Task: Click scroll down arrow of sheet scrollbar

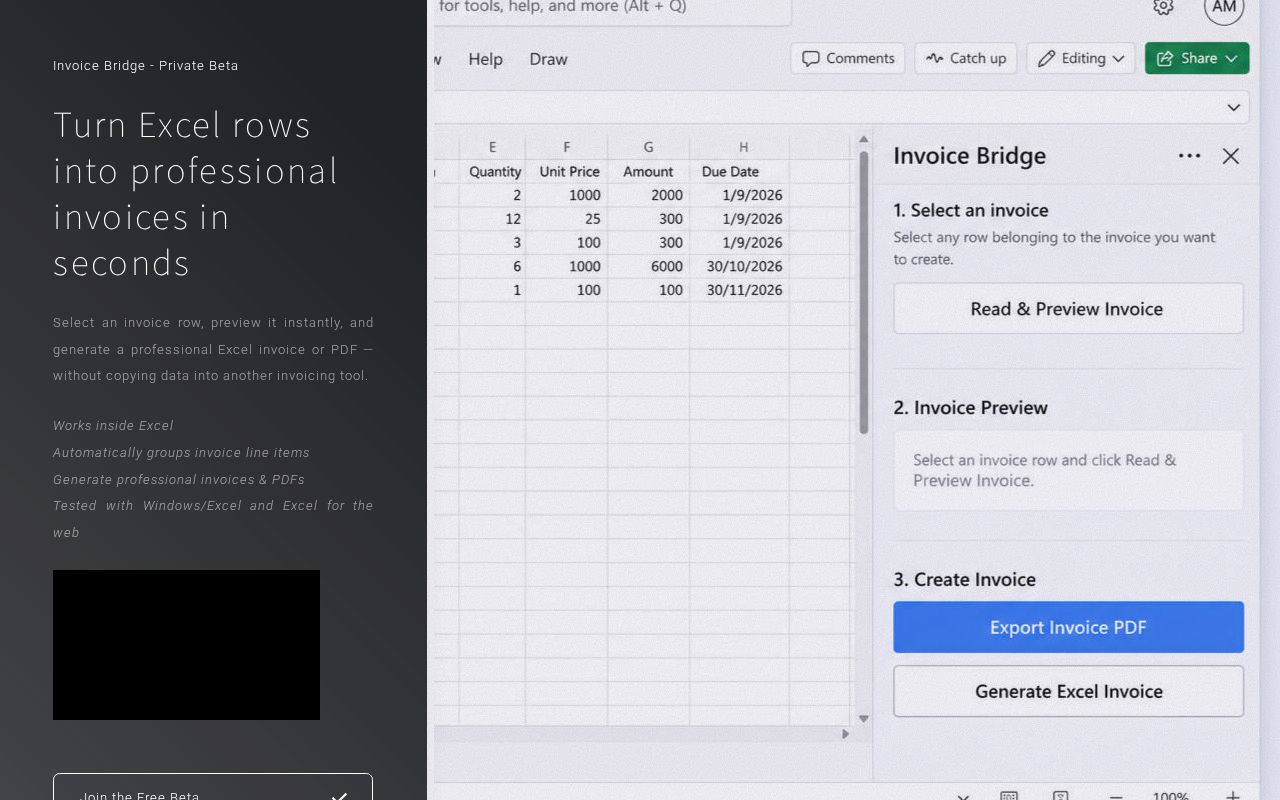Action: 863,718
